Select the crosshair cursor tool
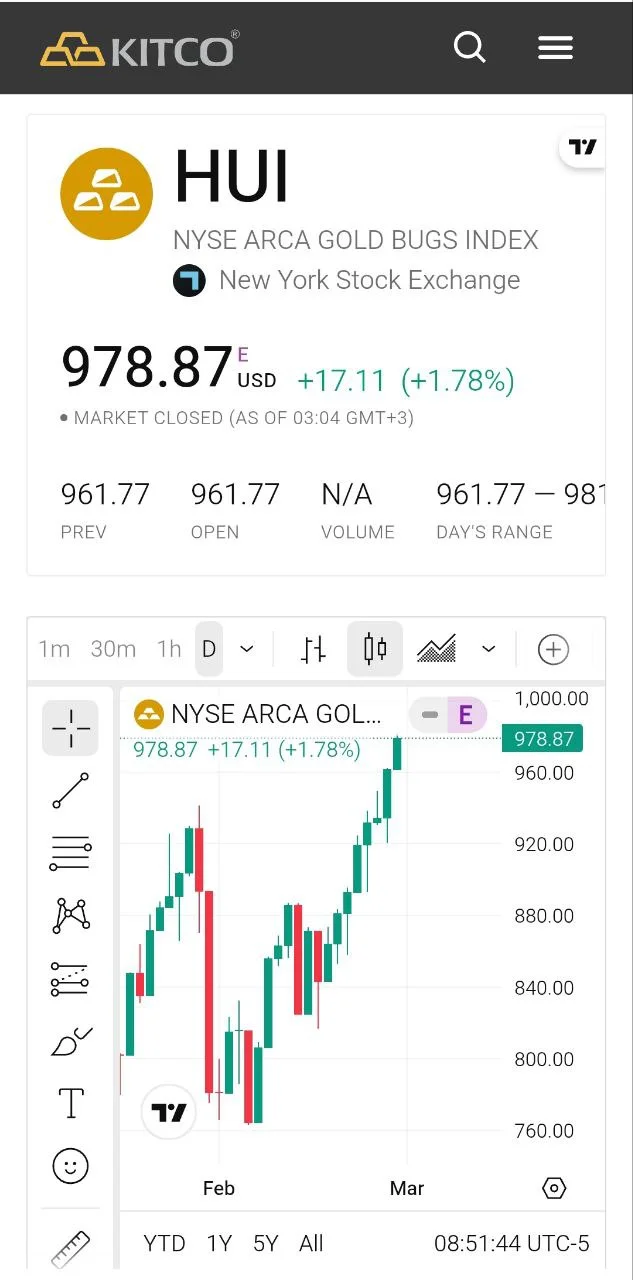This screenshot has width=633, height=1280. (71, 728)
